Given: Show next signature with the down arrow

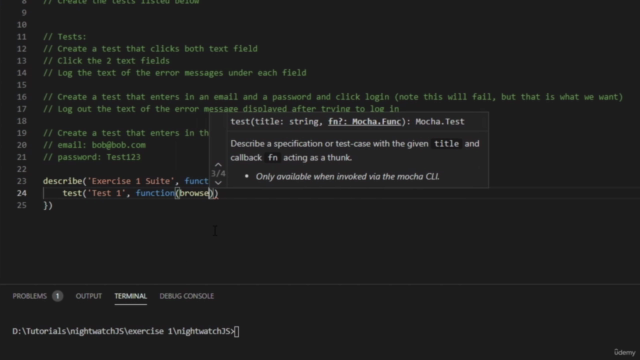Looking at the screenshot, I should point(218,182).
